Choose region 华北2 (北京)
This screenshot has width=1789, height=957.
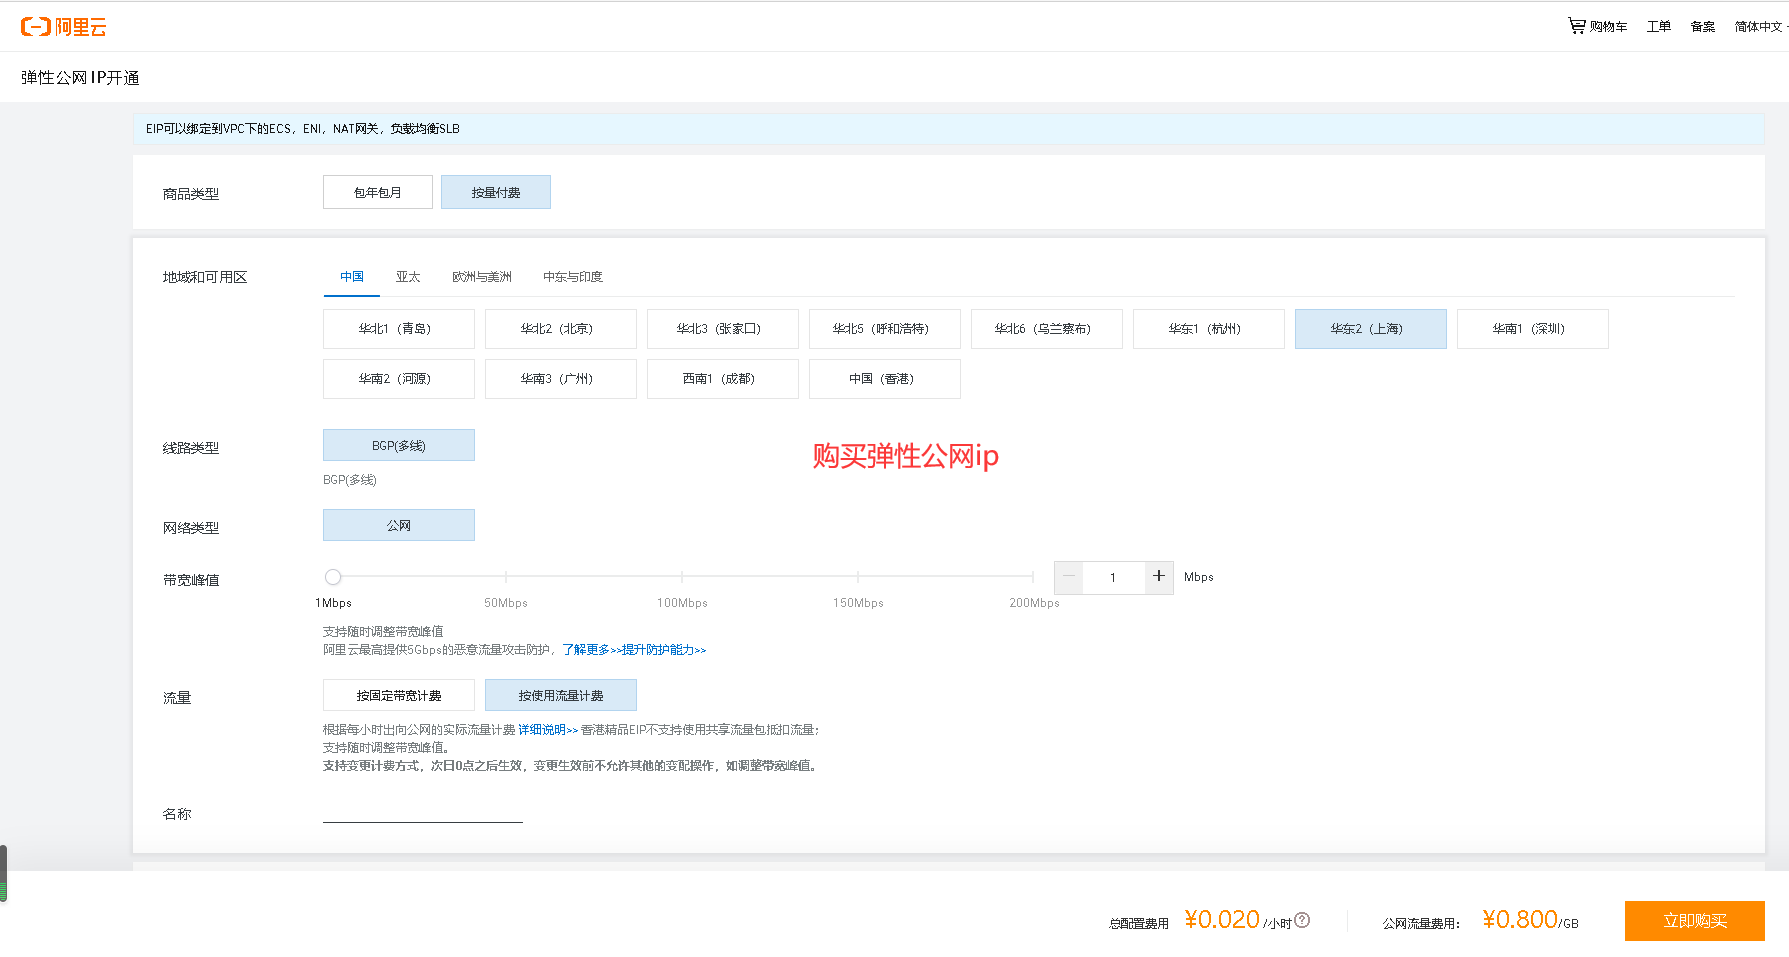click(x=561, y=329)
